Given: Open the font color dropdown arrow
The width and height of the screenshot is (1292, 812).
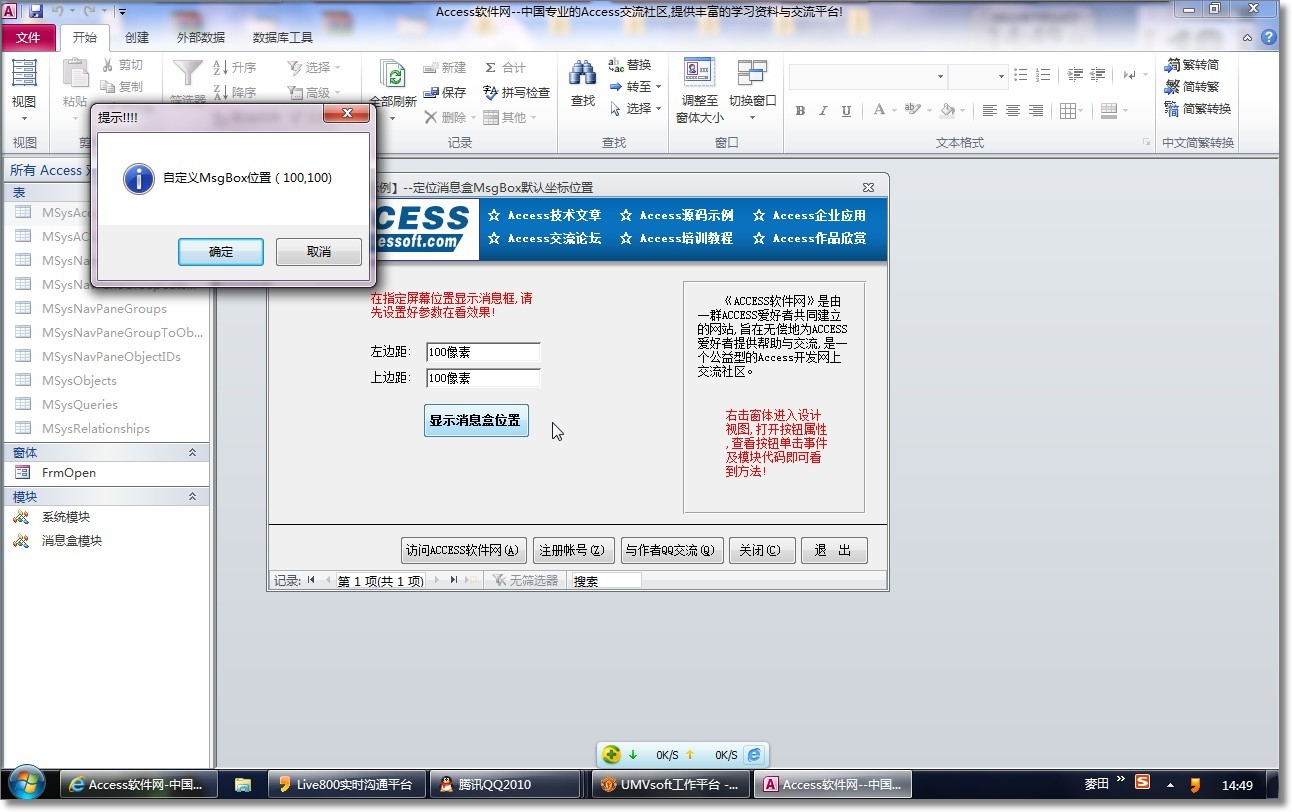Looking at the screenshot, I should click(893, 110).
